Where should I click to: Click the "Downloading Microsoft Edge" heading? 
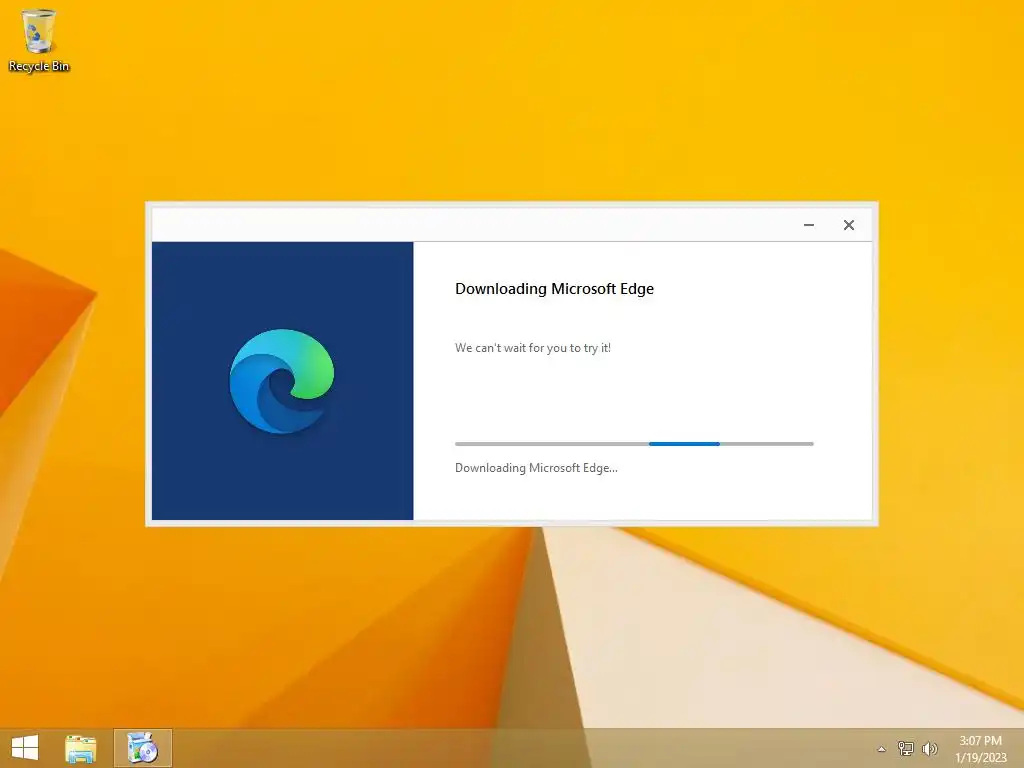point(554,289)
